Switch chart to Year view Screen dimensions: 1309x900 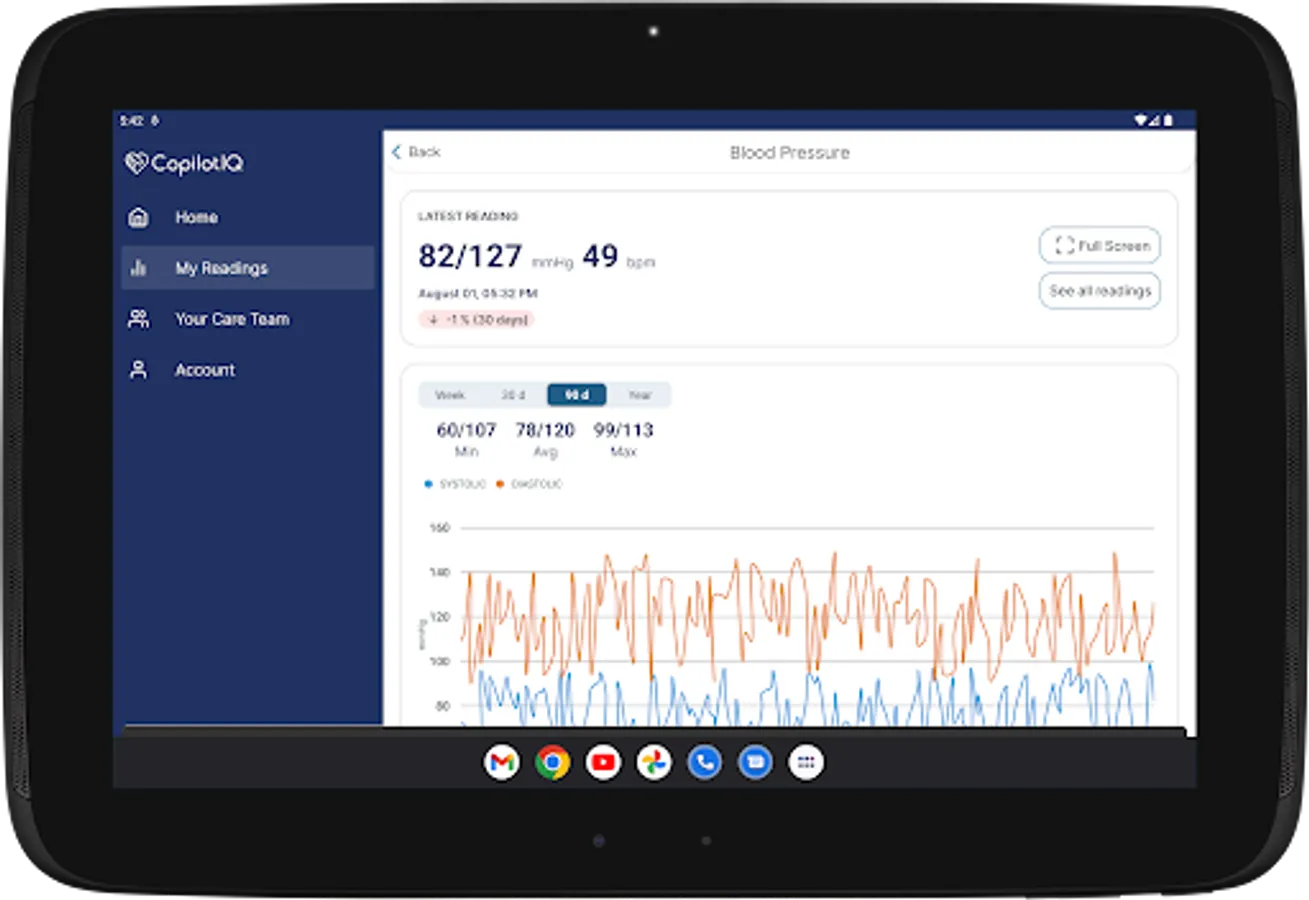coord(640,395)
